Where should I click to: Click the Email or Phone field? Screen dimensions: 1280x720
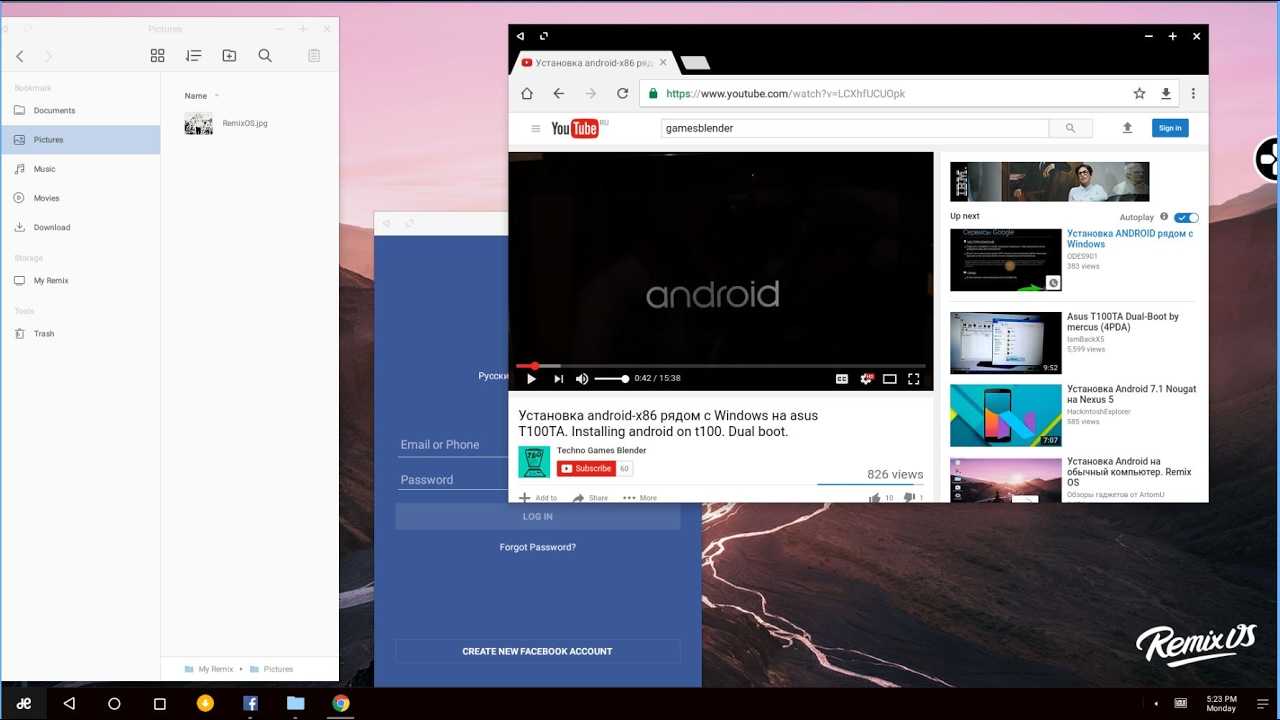click(453, 445)
